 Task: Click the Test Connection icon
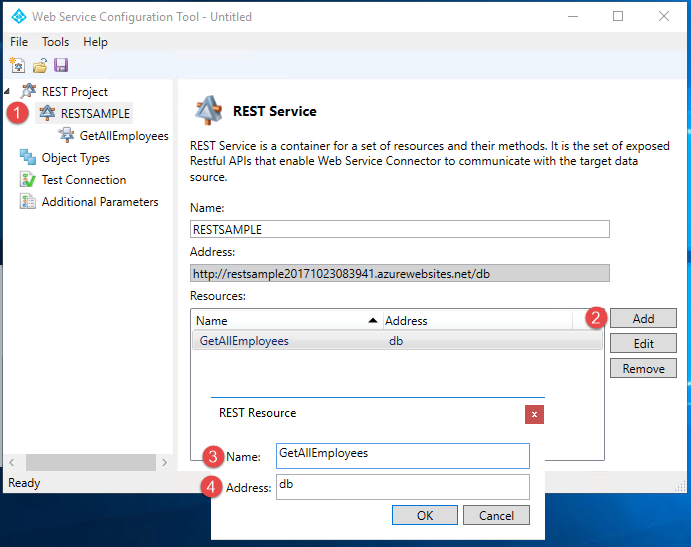point(28,179)
